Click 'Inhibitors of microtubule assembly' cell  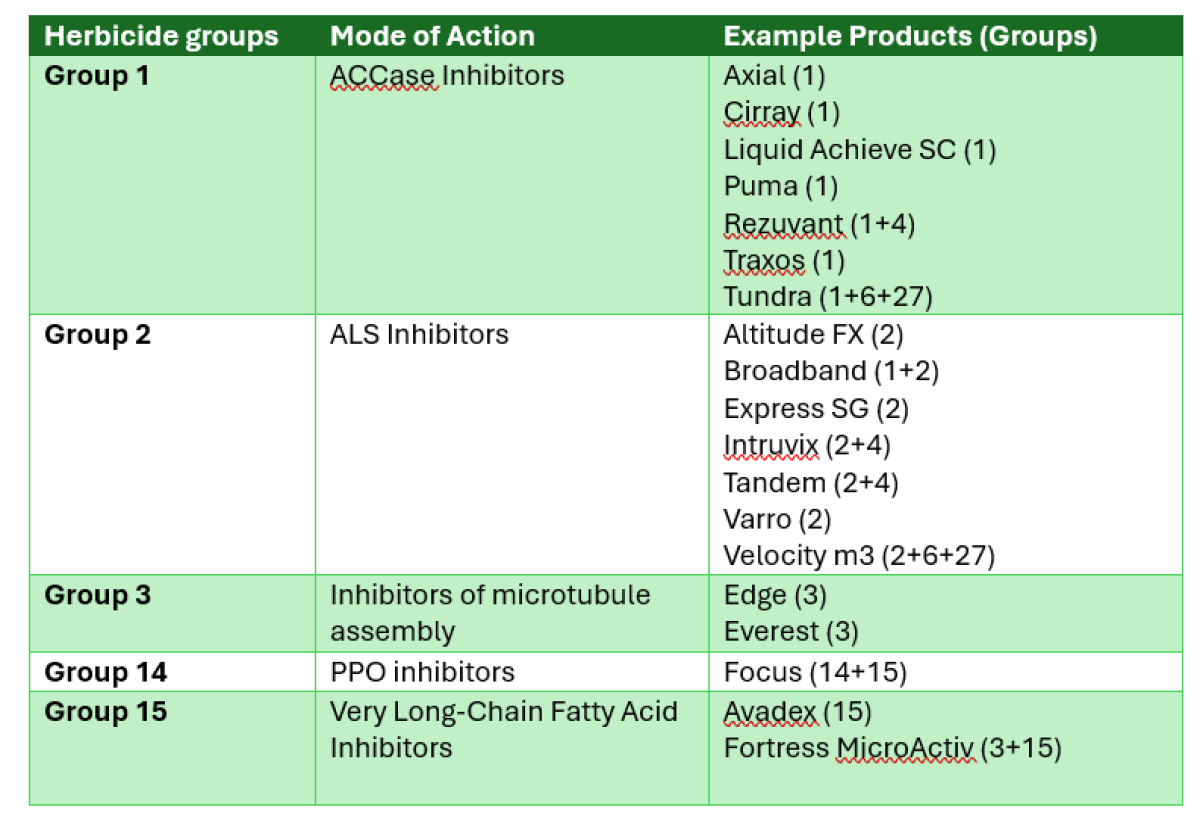(x=490, y=613)
